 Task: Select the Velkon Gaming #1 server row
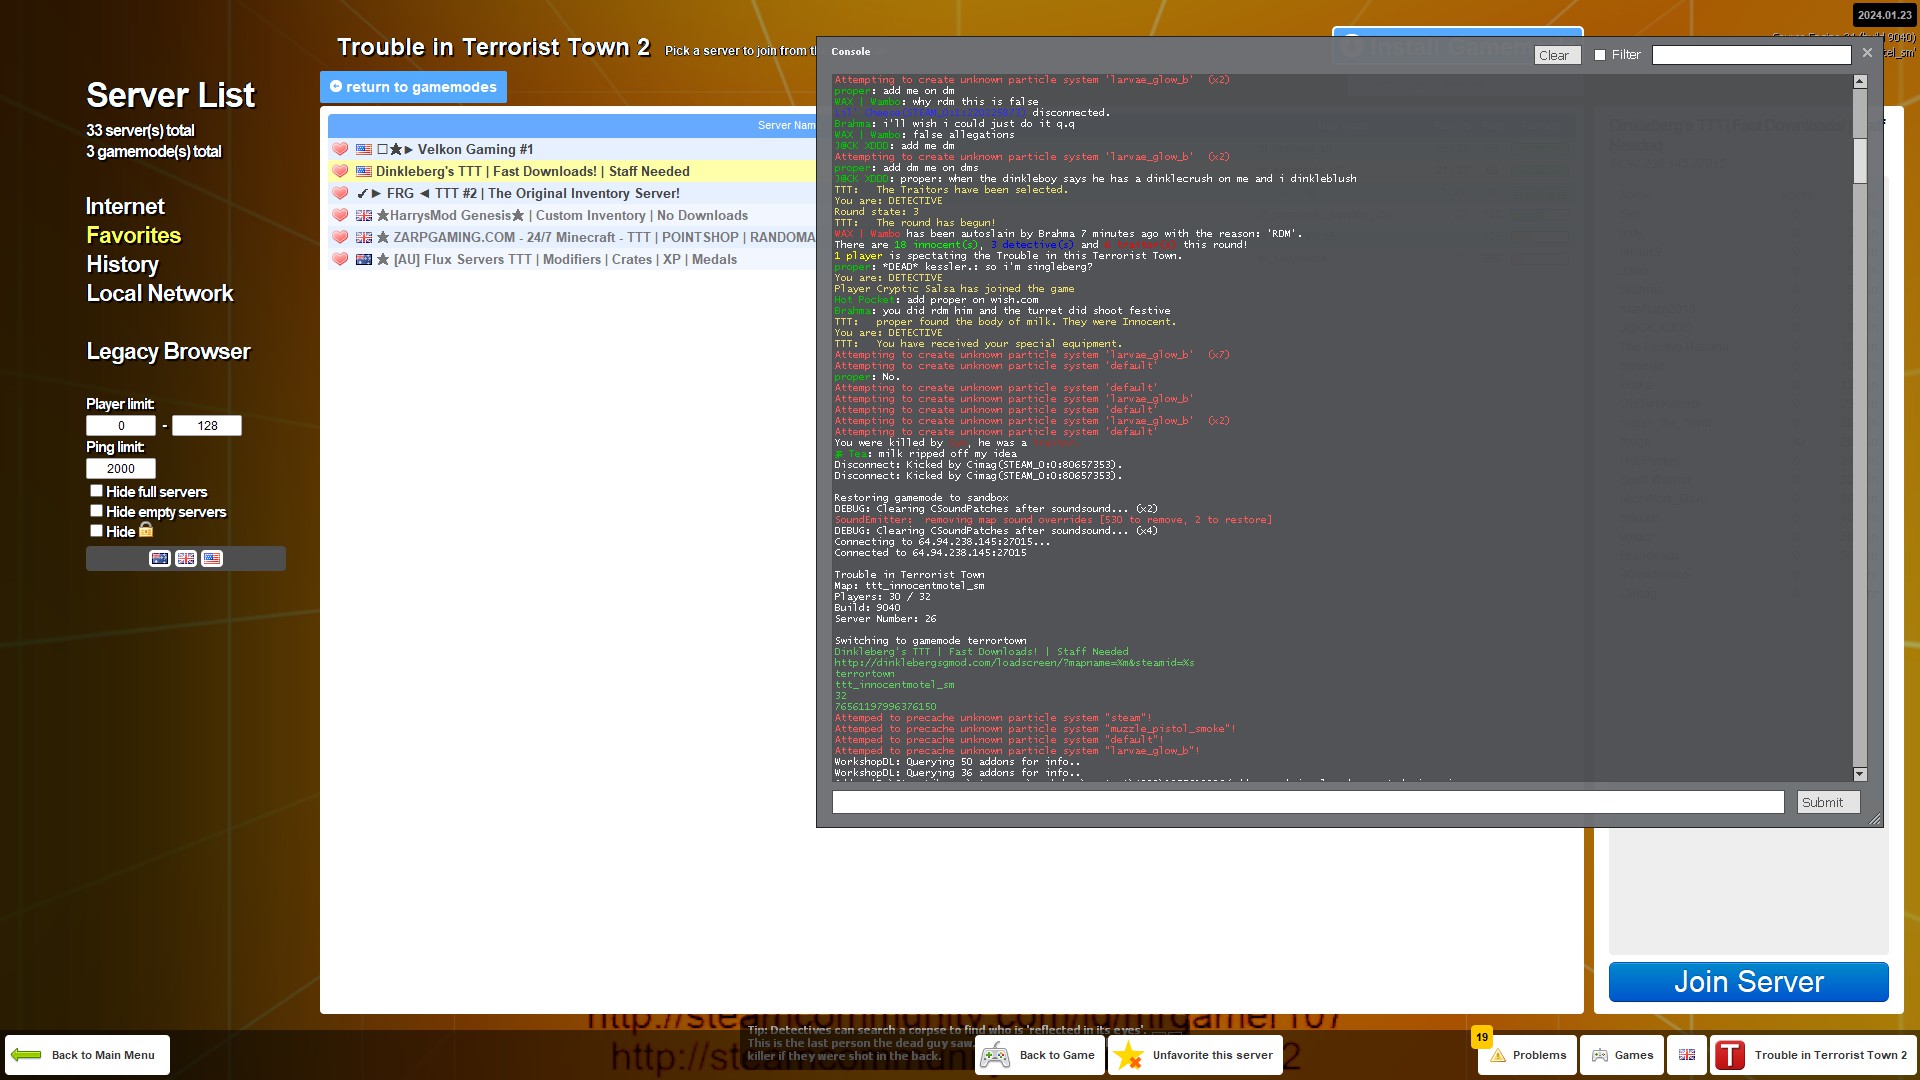(572, 149)
